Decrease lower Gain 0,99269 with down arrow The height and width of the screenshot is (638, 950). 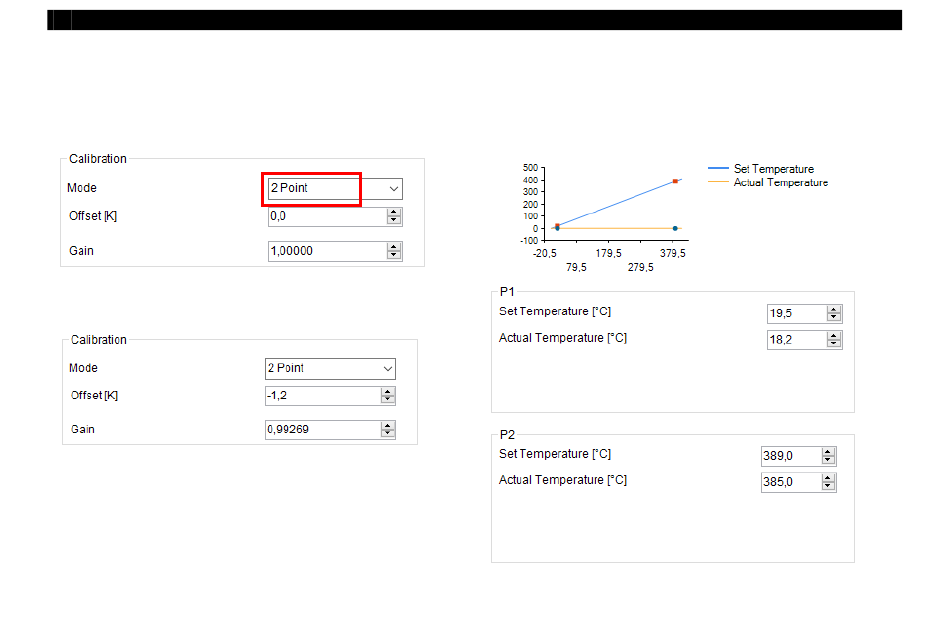(388, 433)
